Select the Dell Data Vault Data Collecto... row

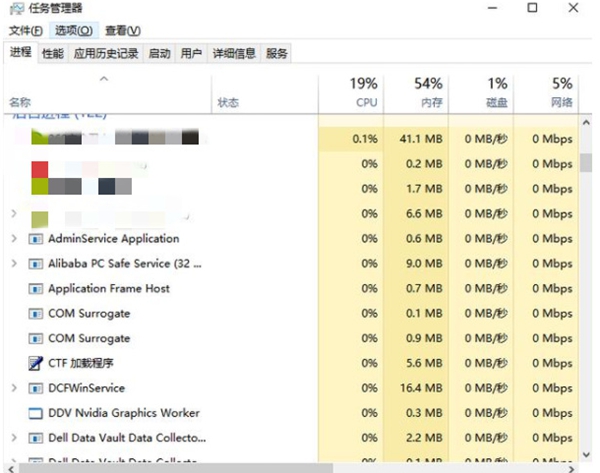[x=291, y=438]
